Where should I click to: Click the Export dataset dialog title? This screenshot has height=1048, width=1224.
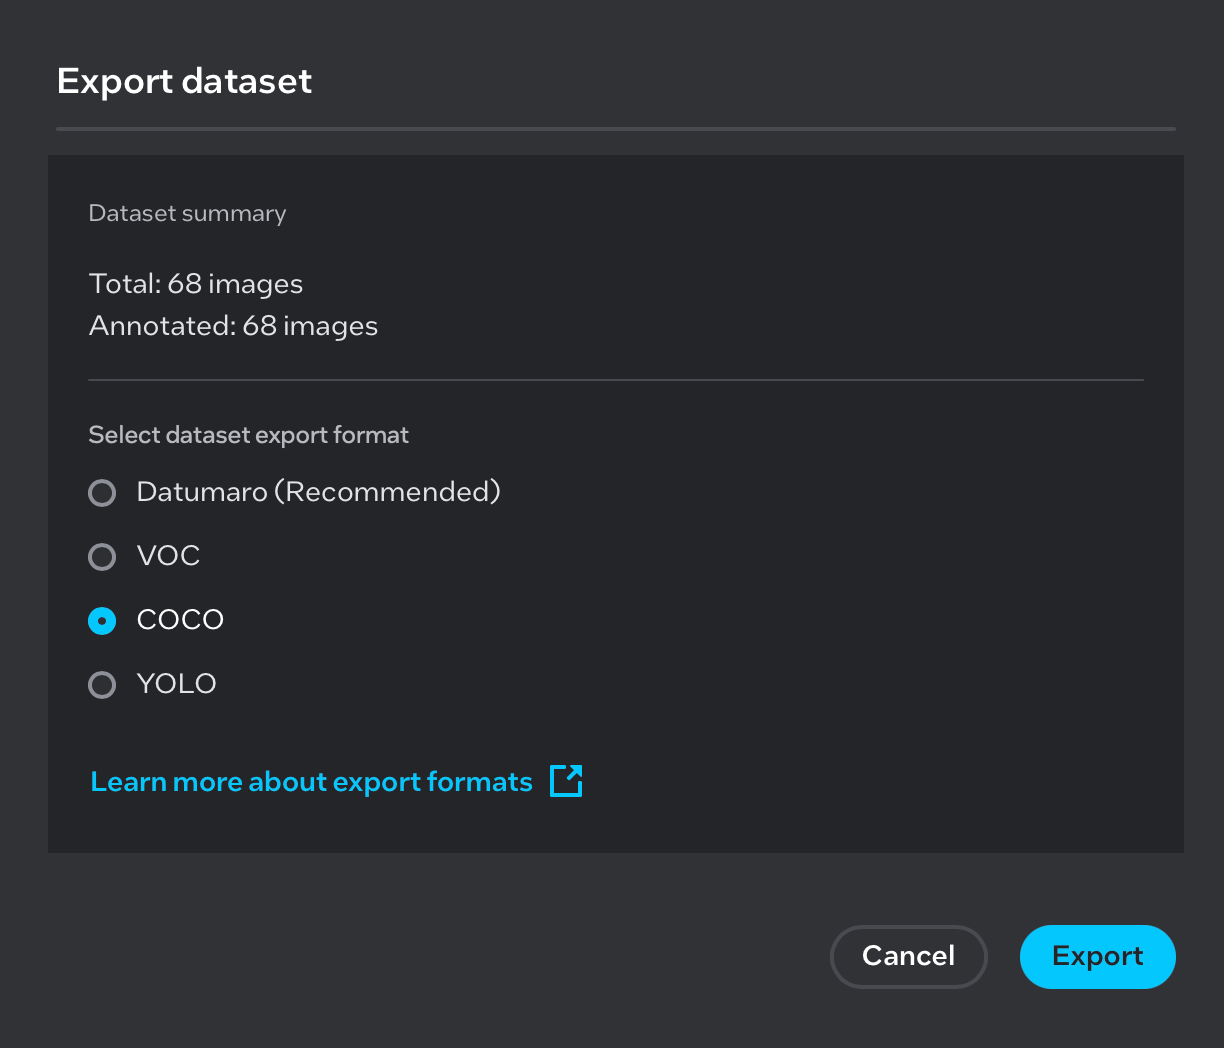point(184,80)
